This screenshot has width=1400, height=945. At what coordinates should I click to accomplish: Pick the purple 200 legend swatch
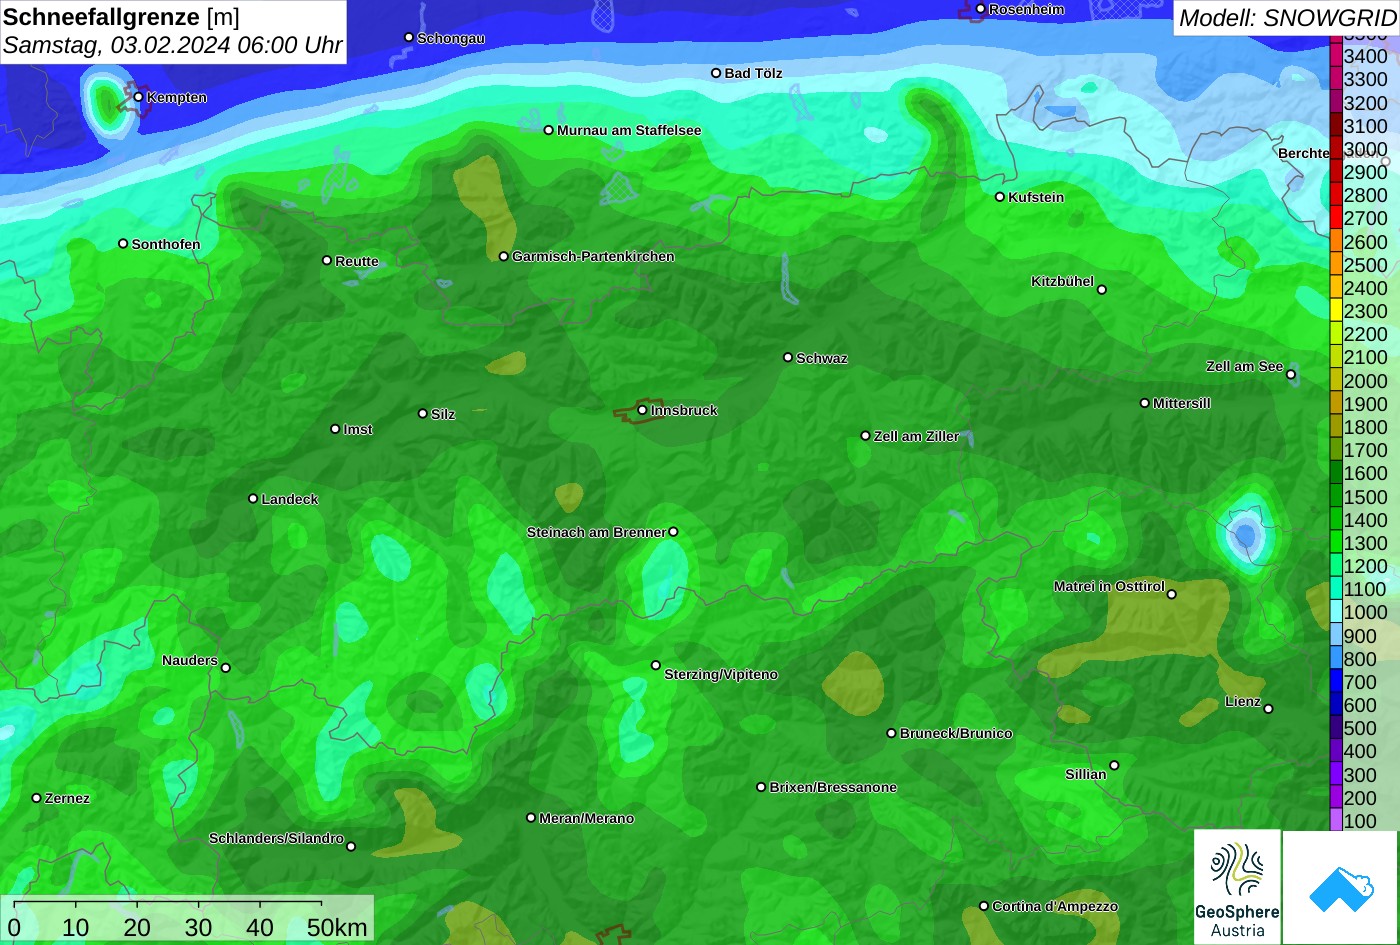[1335, 798]
